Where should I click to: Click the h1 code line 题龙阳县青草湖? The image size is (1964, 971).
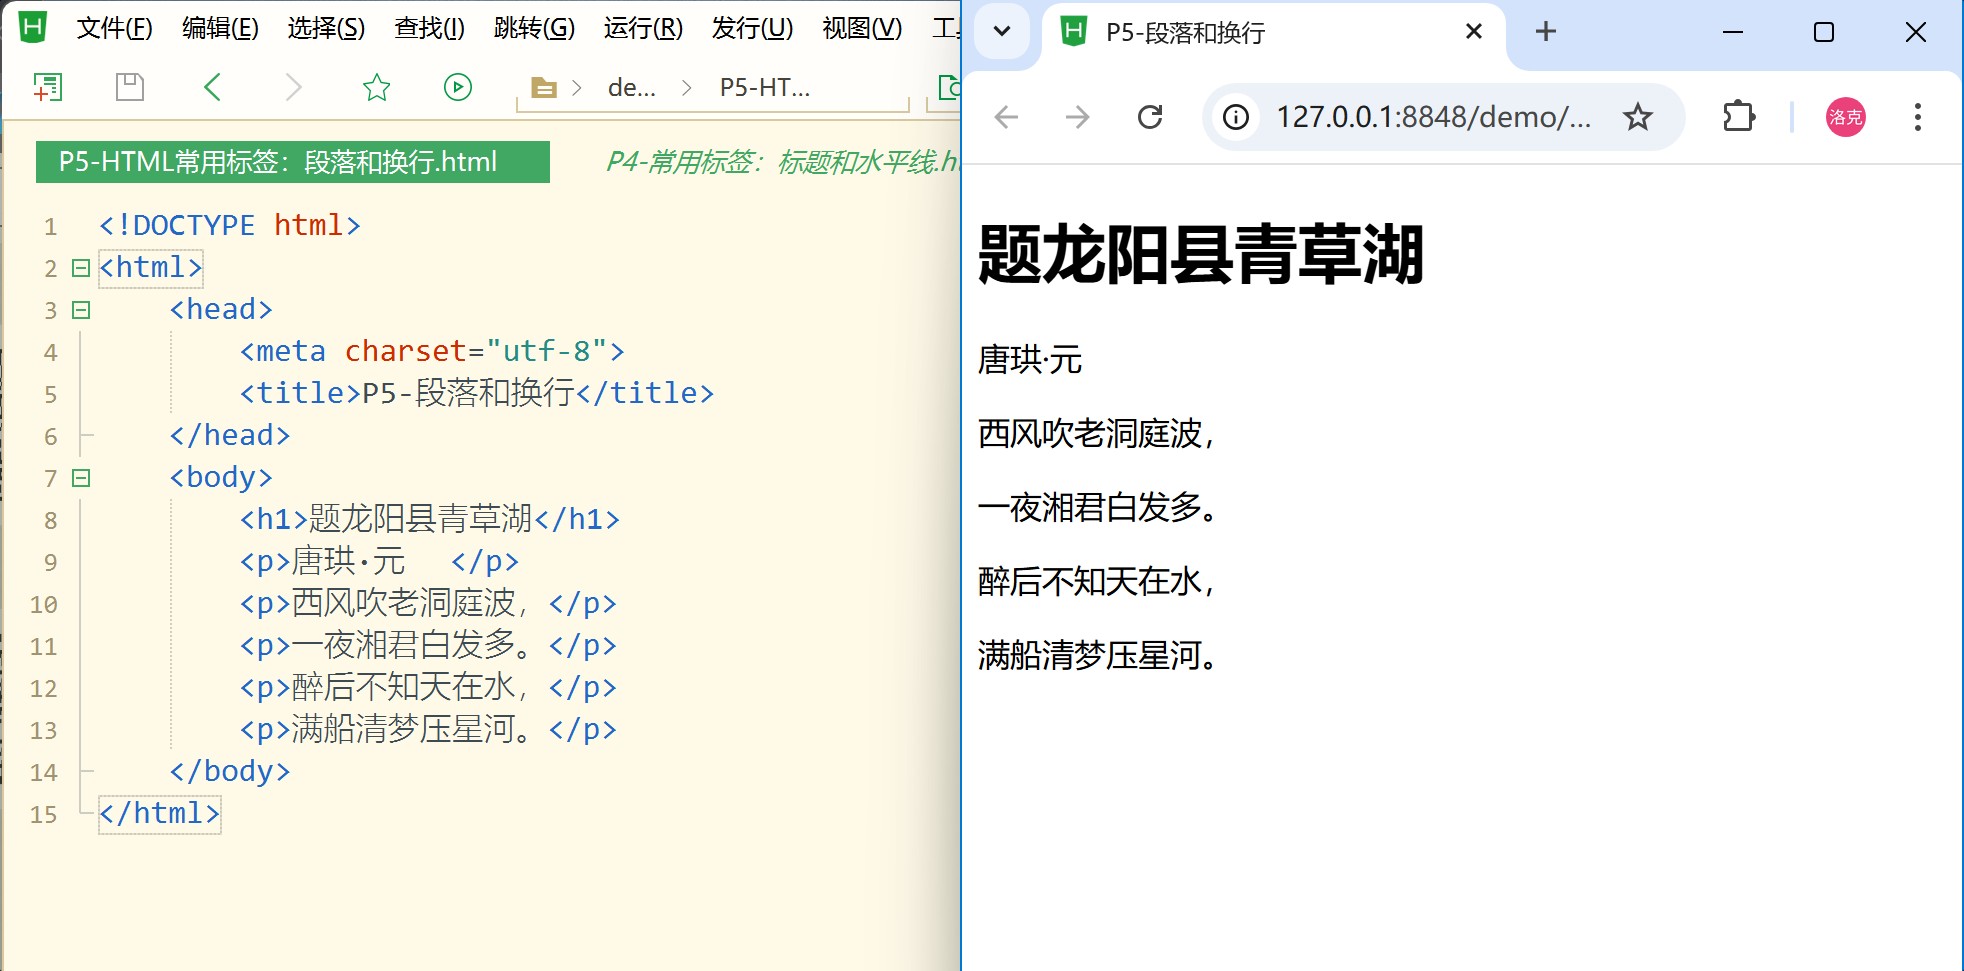pyautogui.click(x=429, y=520)
